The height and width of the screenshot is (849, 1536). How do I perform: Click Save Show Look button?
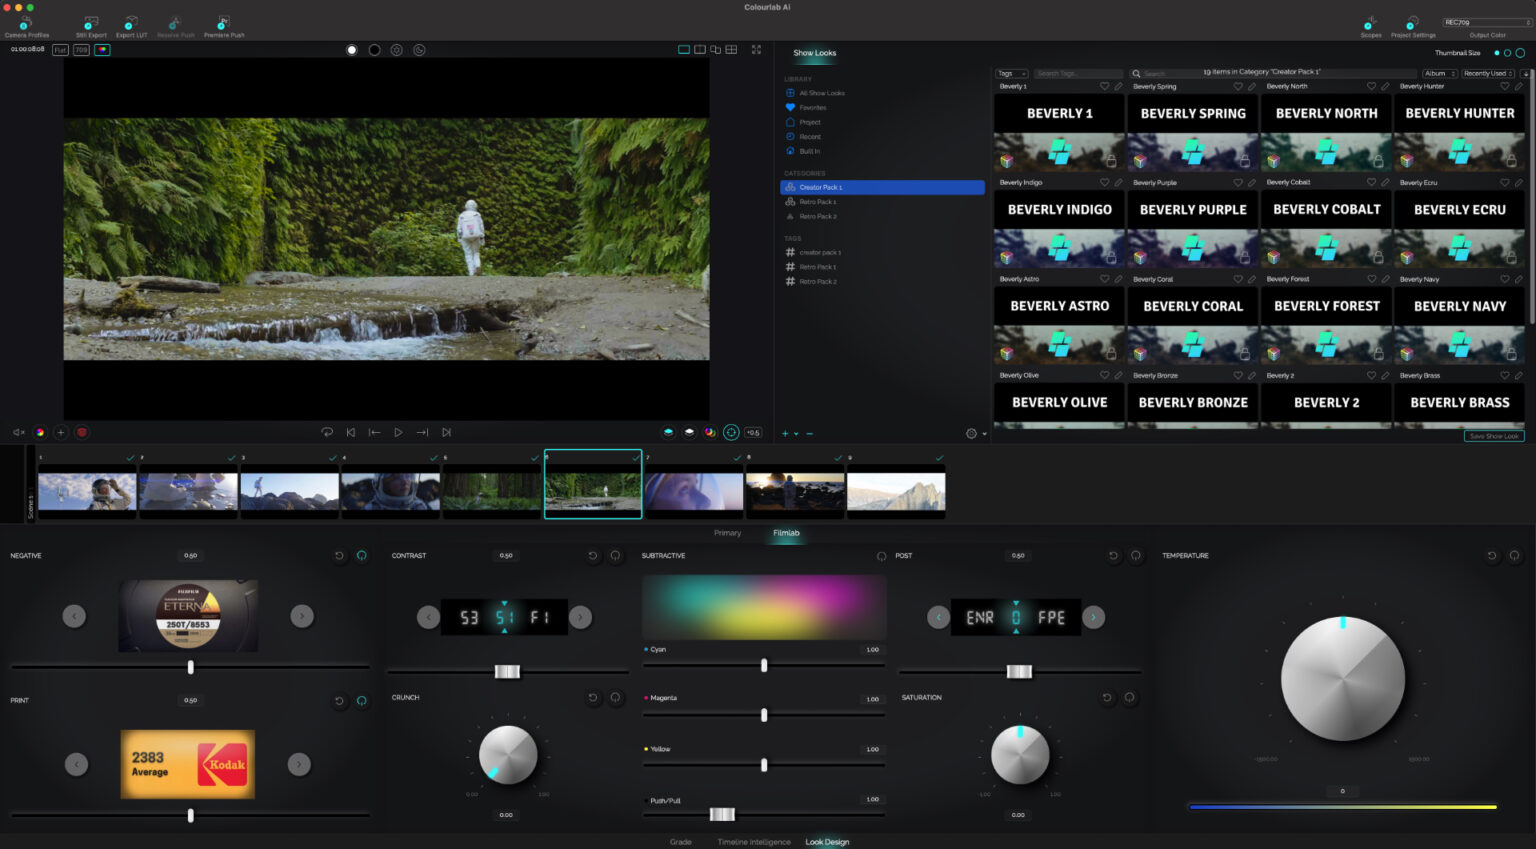coord(1494,436)
